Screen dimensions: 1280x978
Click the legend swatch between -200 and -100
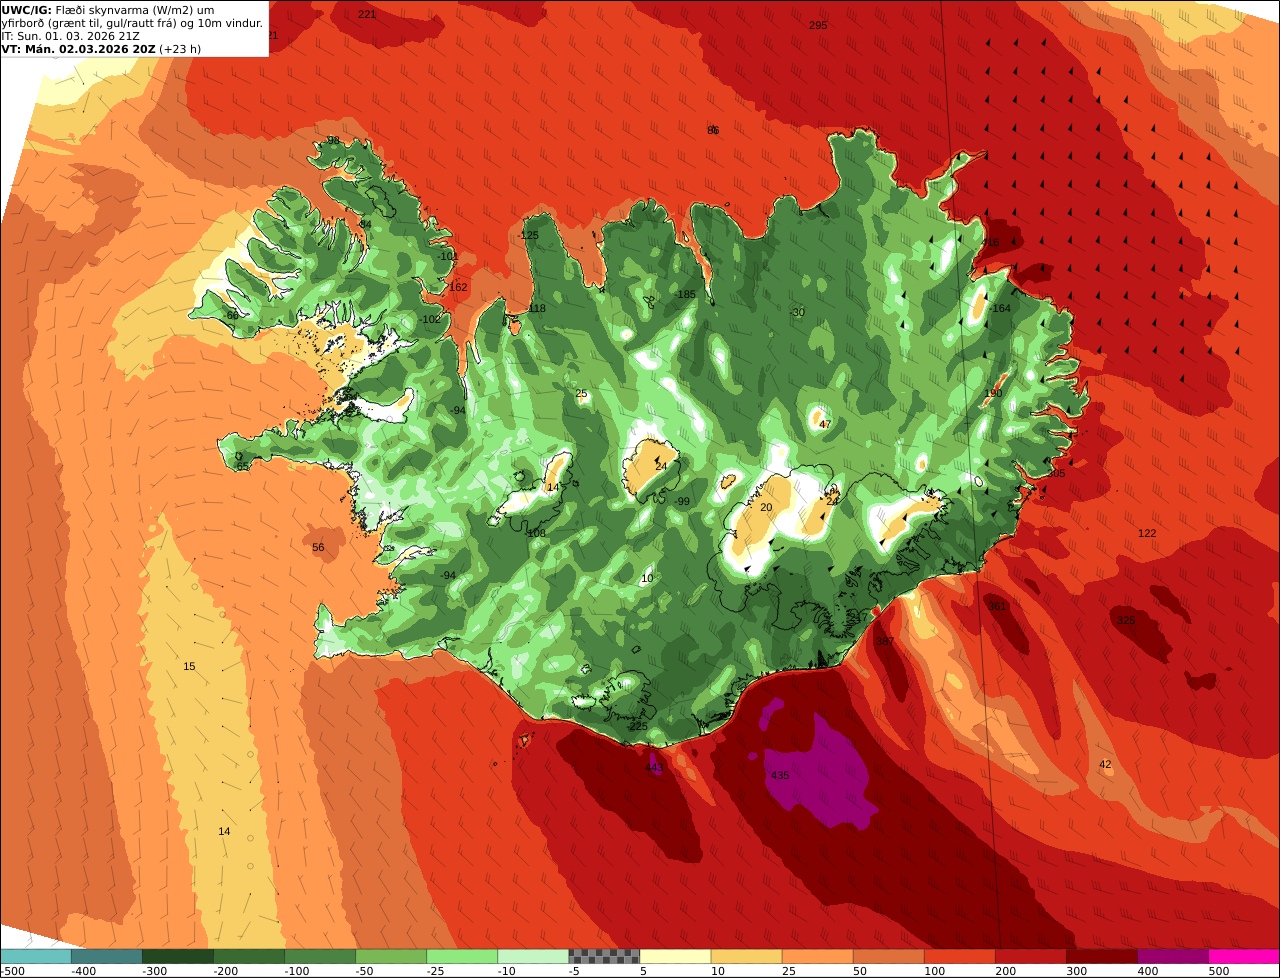click(249, 956)
